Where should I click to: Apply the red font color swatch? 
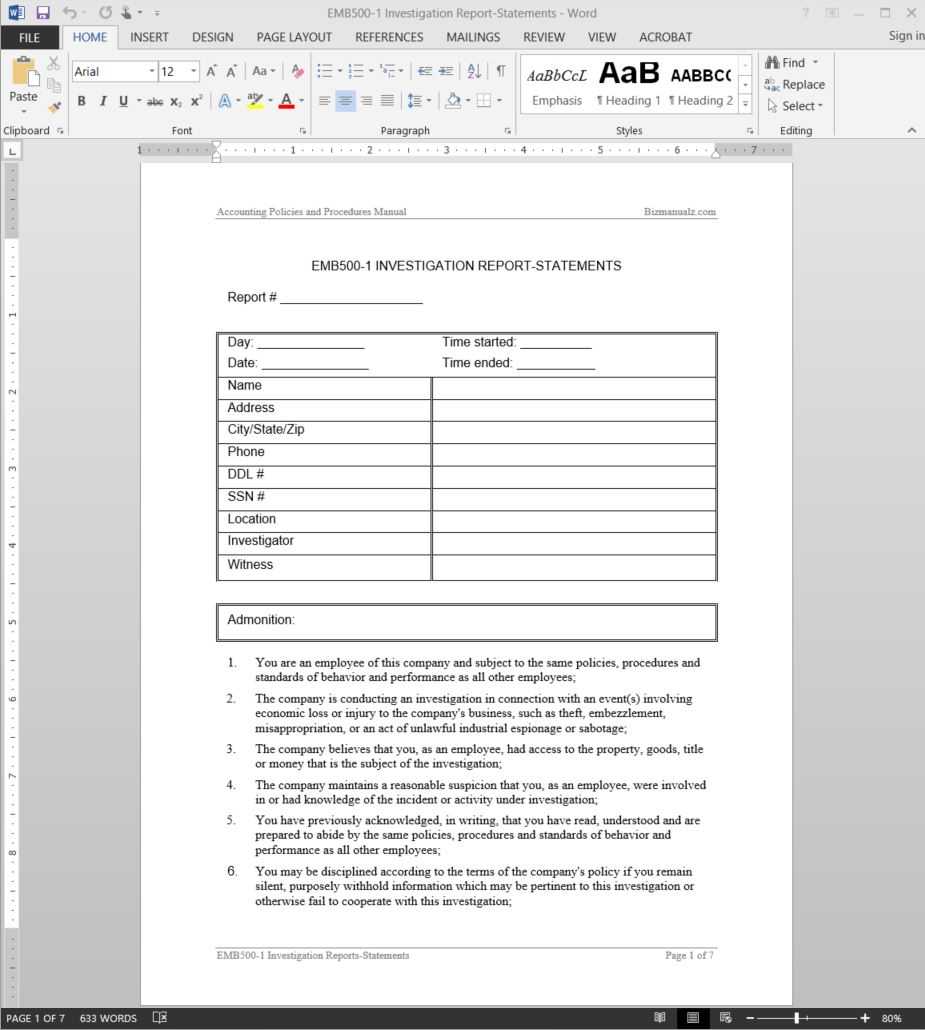(x=286, y=101)
